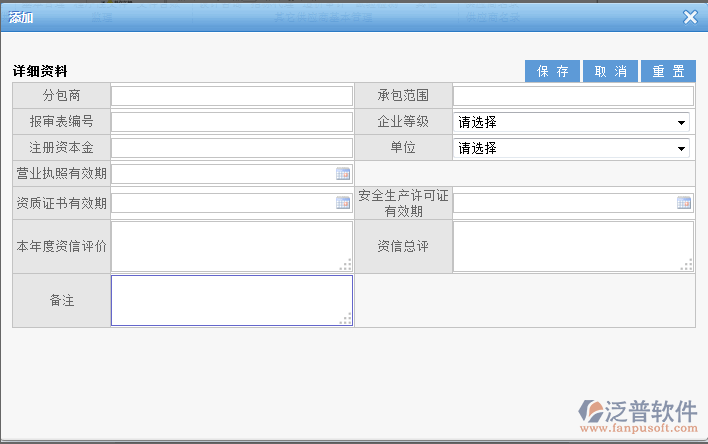Viewport: 708px width, 444px height.
Task: Open calendar picker for 营业执照有效期
Action: click(x=343, y=173)
